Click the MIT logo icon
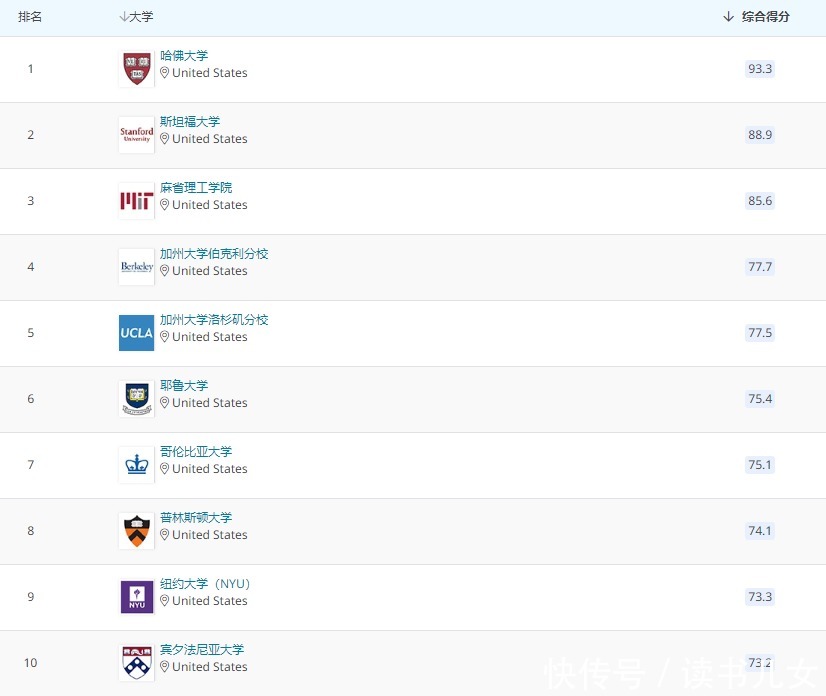Screen dimensions: 826x696 [x=136, y=199]
